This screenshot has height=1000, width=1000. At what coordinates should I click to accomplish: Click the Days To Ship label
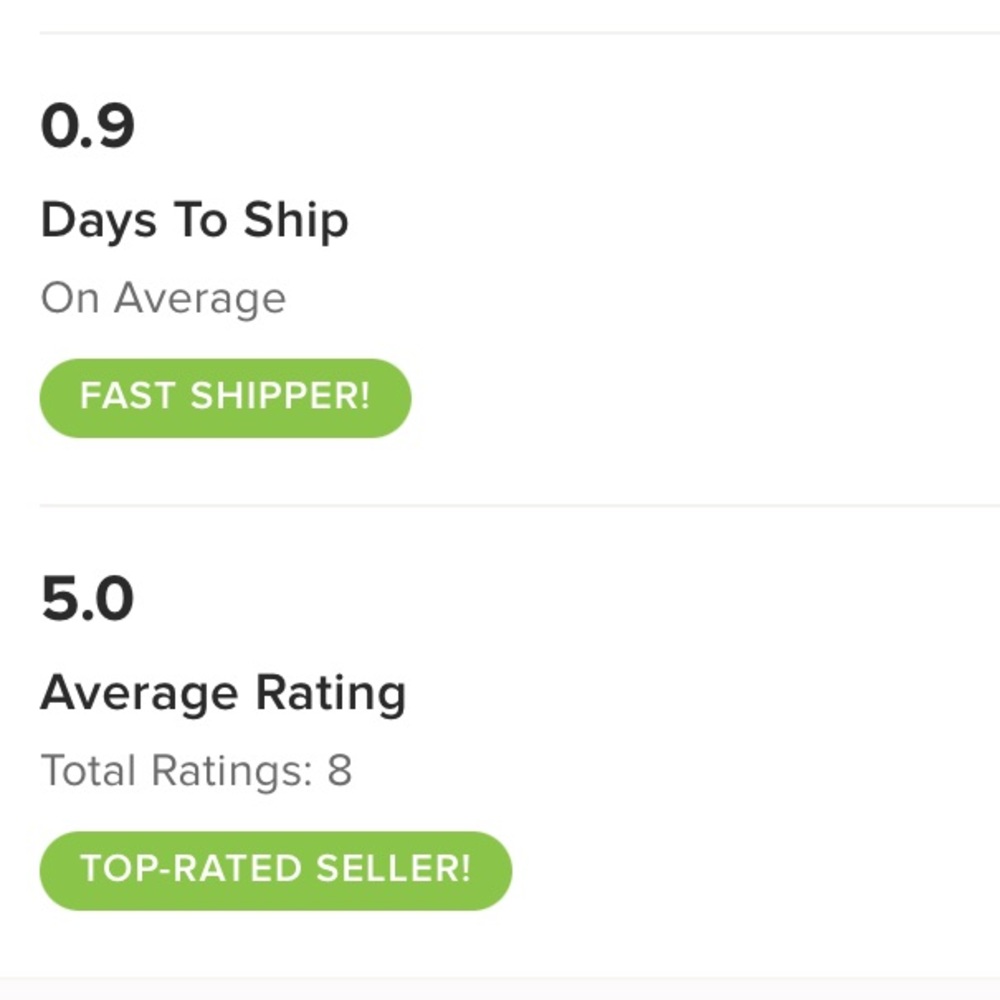coord(194,219)
